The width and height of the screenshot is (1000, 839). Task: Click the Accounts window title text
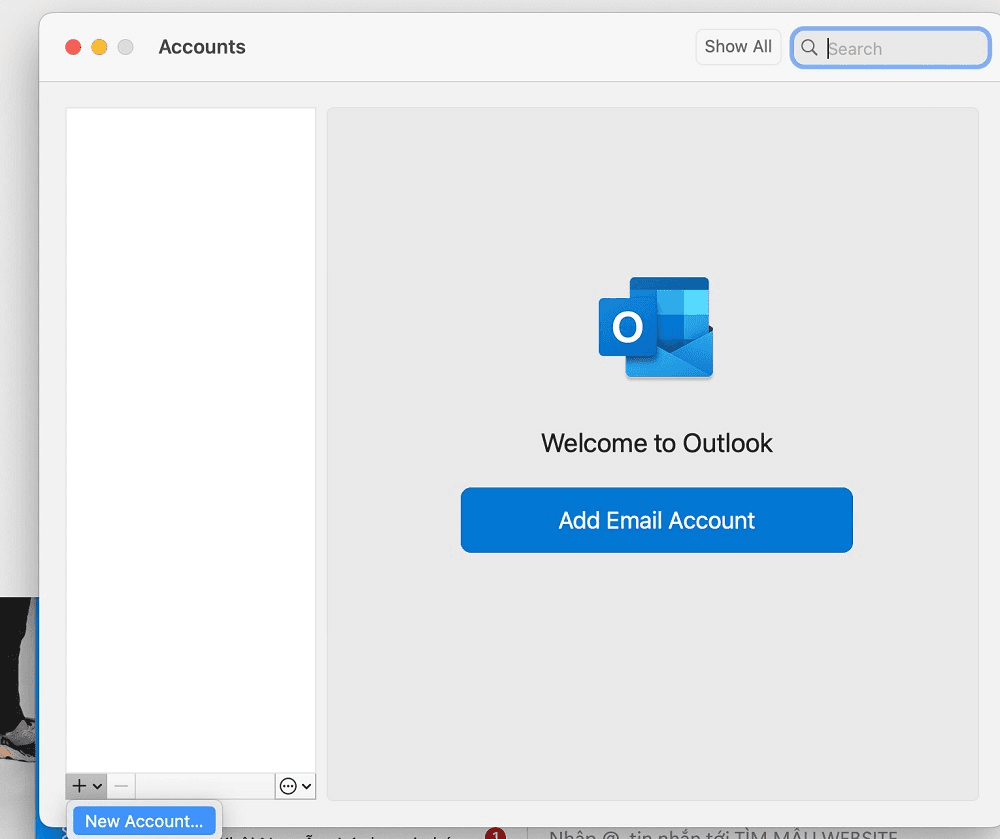pos(202,47)
